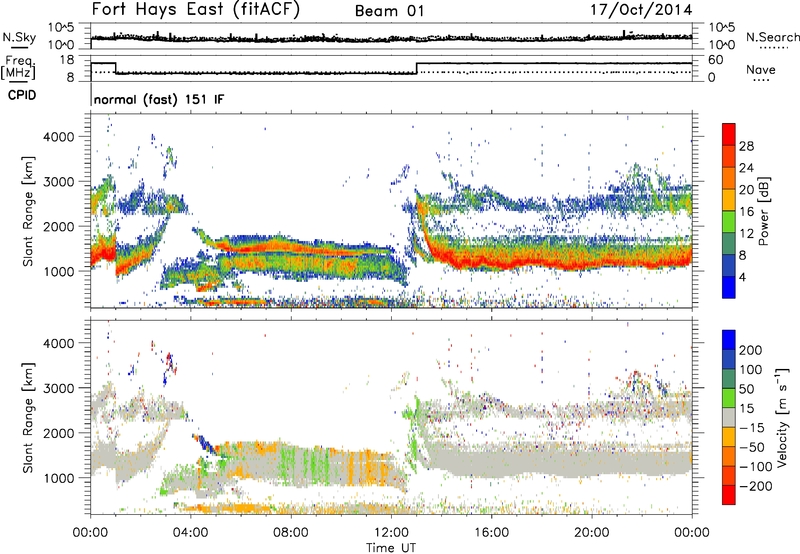Click the 'Velocity [m s-1]' colorbar label
800x554 pixels.
782,417
